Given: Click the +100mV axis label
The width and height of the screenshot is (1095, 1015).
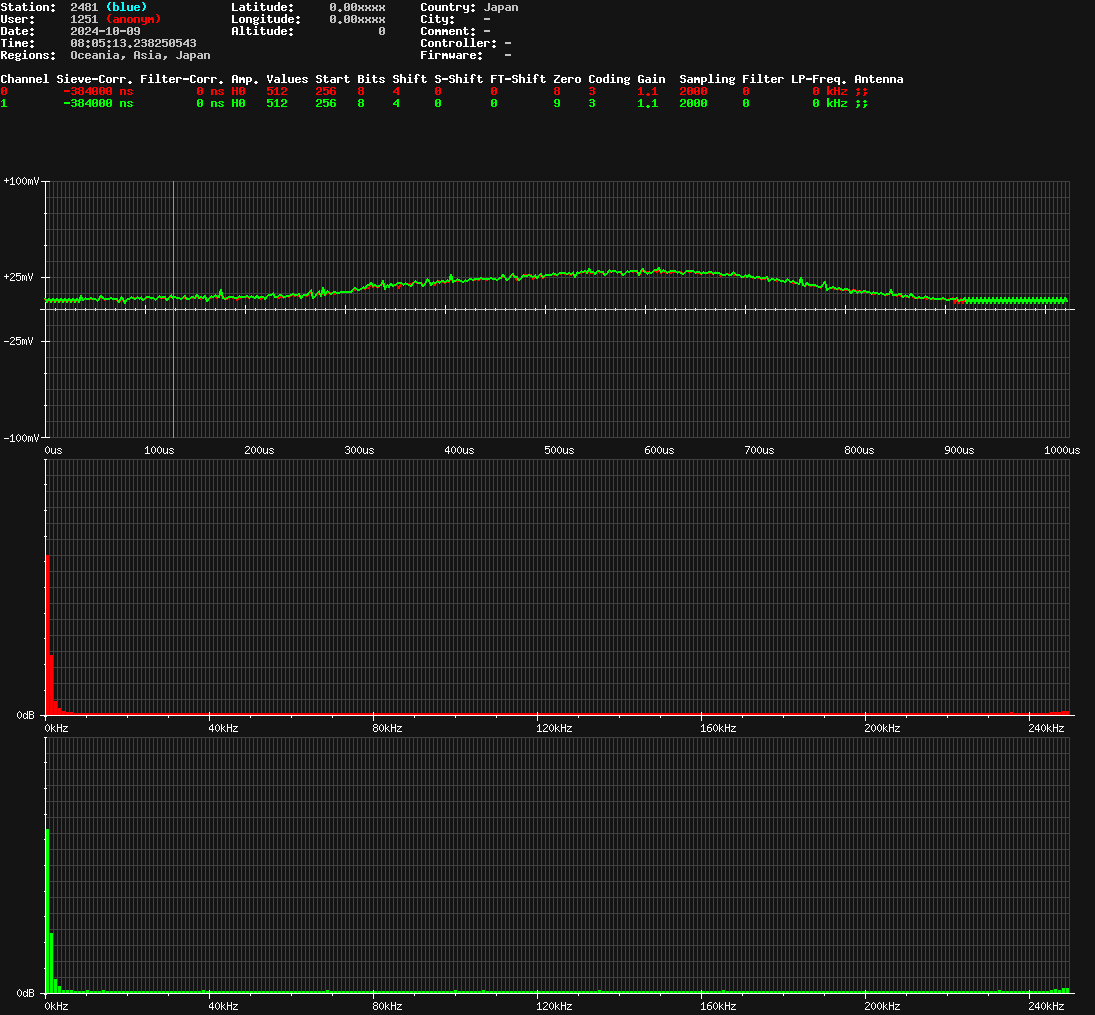Looking at the screenshot, I should pos(21,181).
